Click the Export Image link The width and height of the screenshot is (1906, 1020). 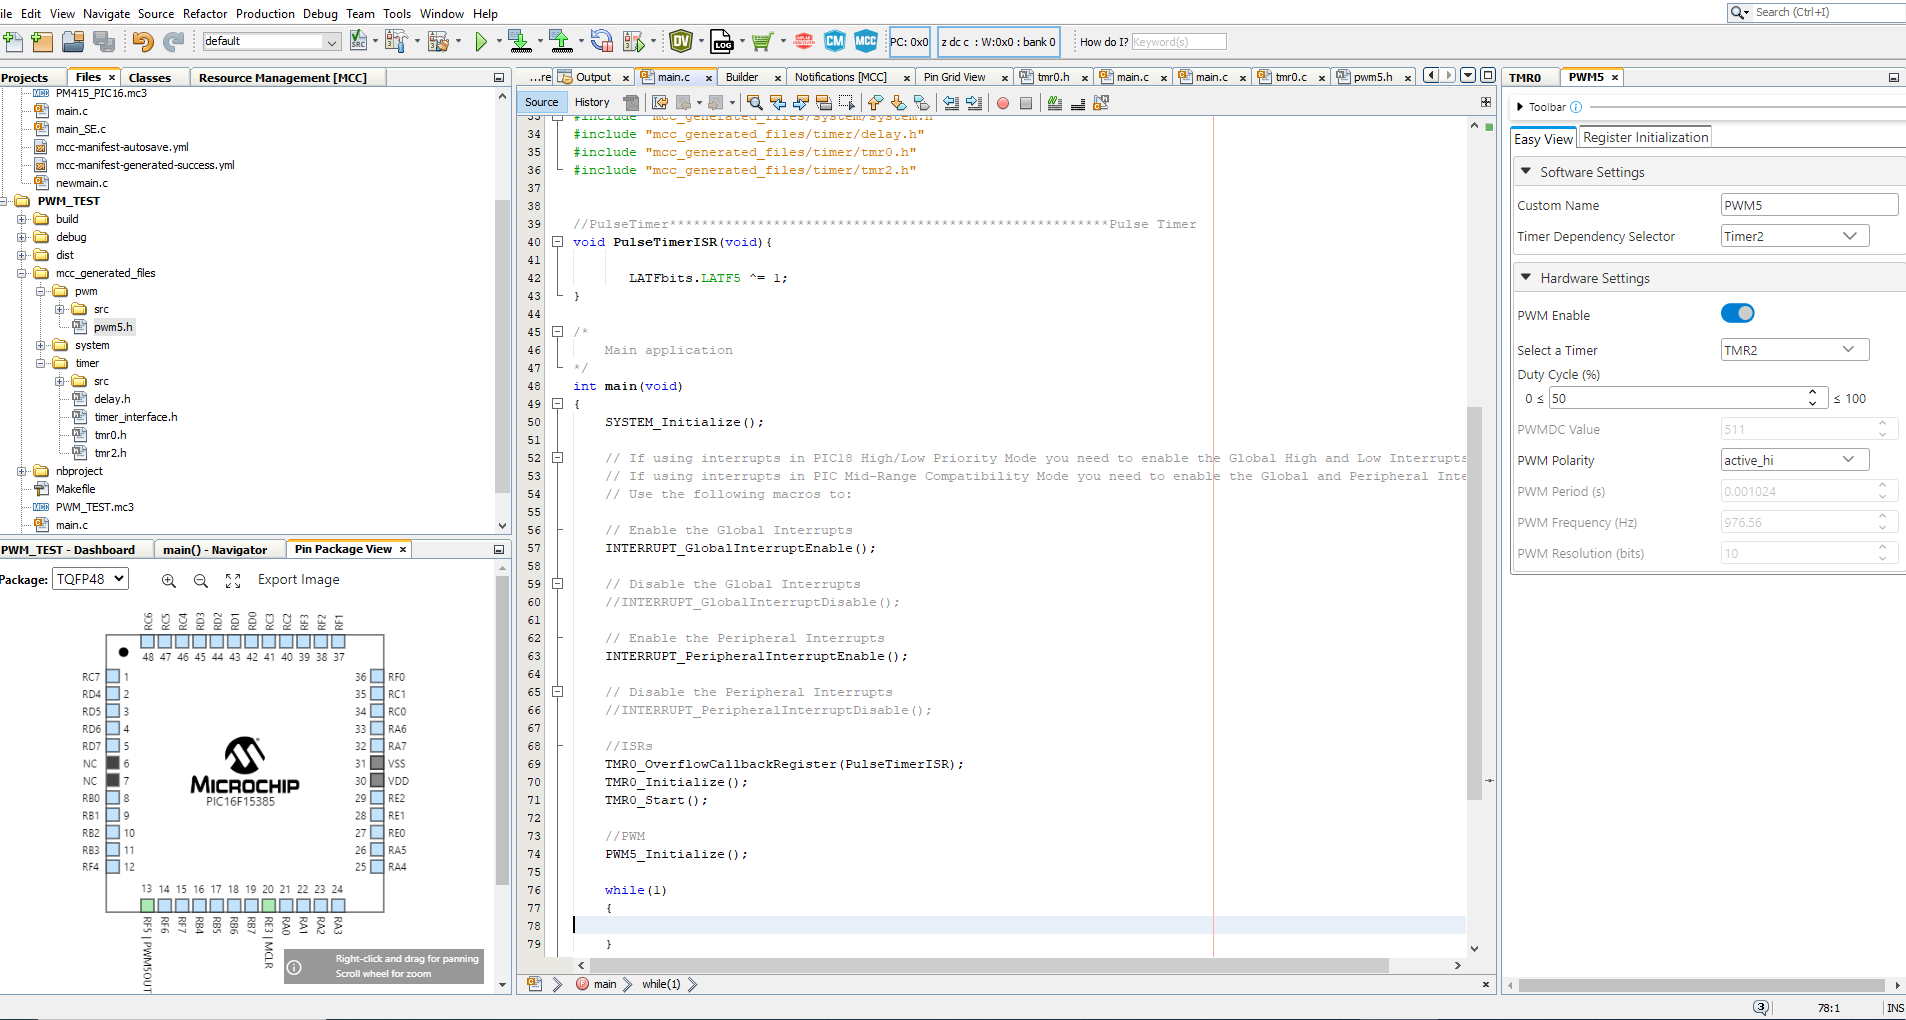[298, 580]
